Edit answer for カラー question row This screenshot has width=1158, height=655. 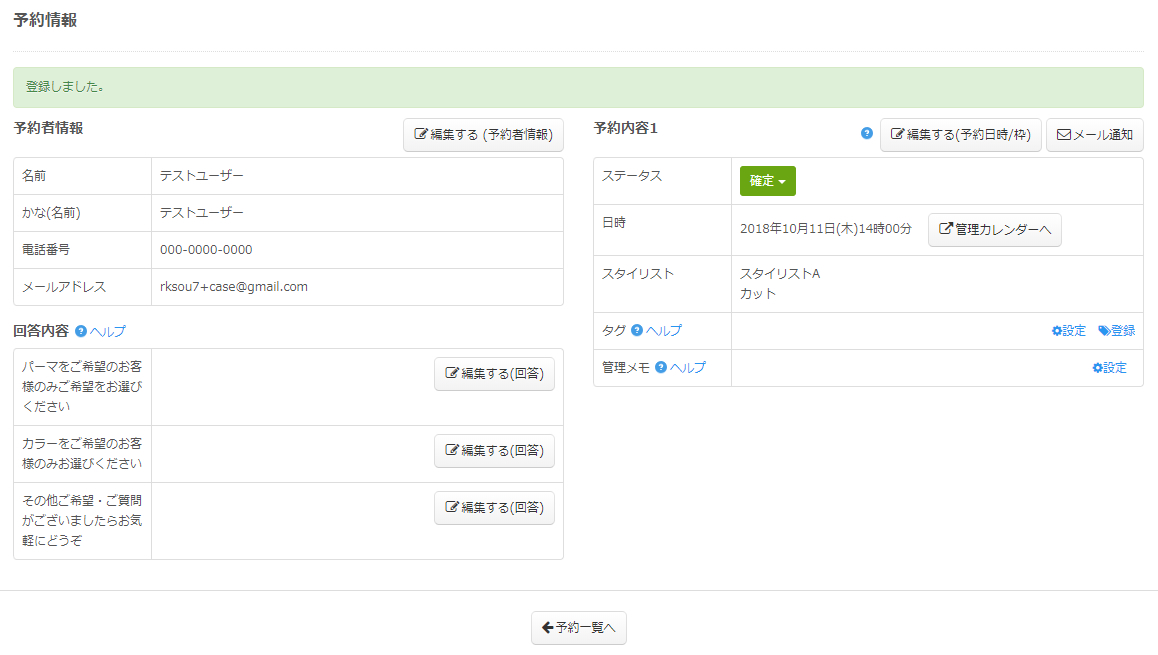[494, 451]
